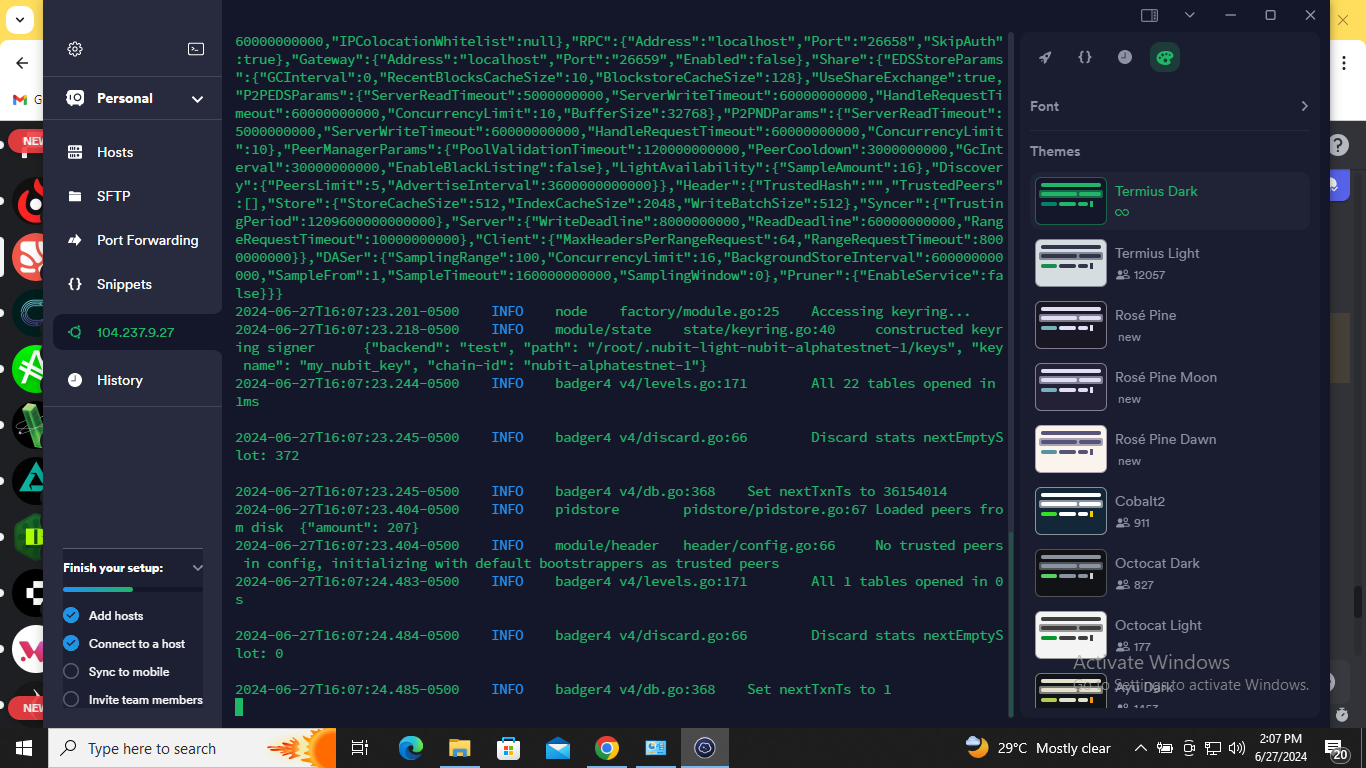
Task: Open the history clock tab in right panel
Action: point(1125,57)
